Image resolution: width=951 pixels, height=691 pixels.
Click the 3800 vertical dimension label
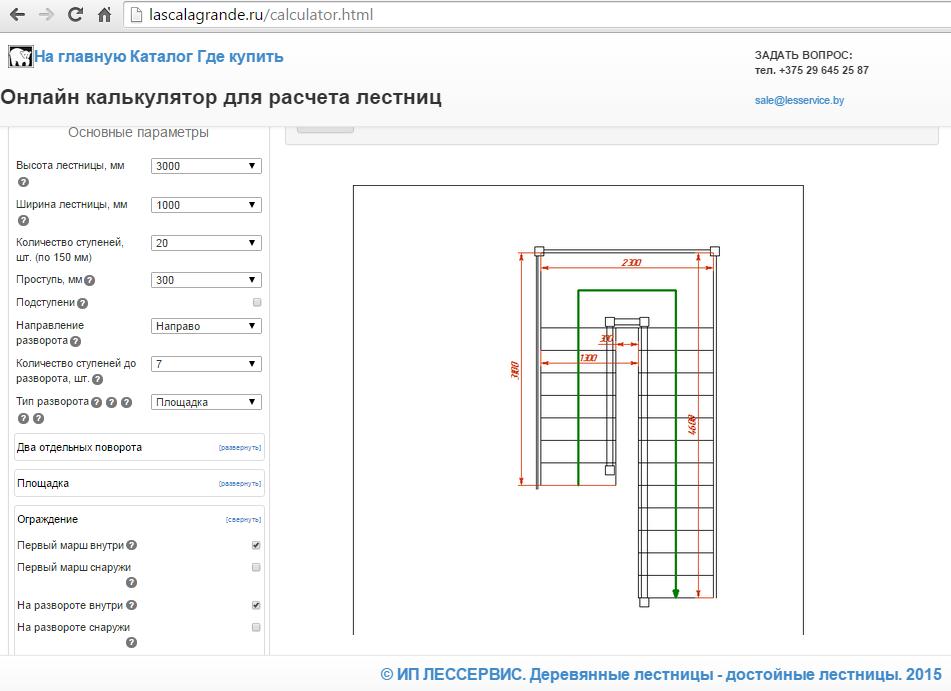[x=515, y=370]
